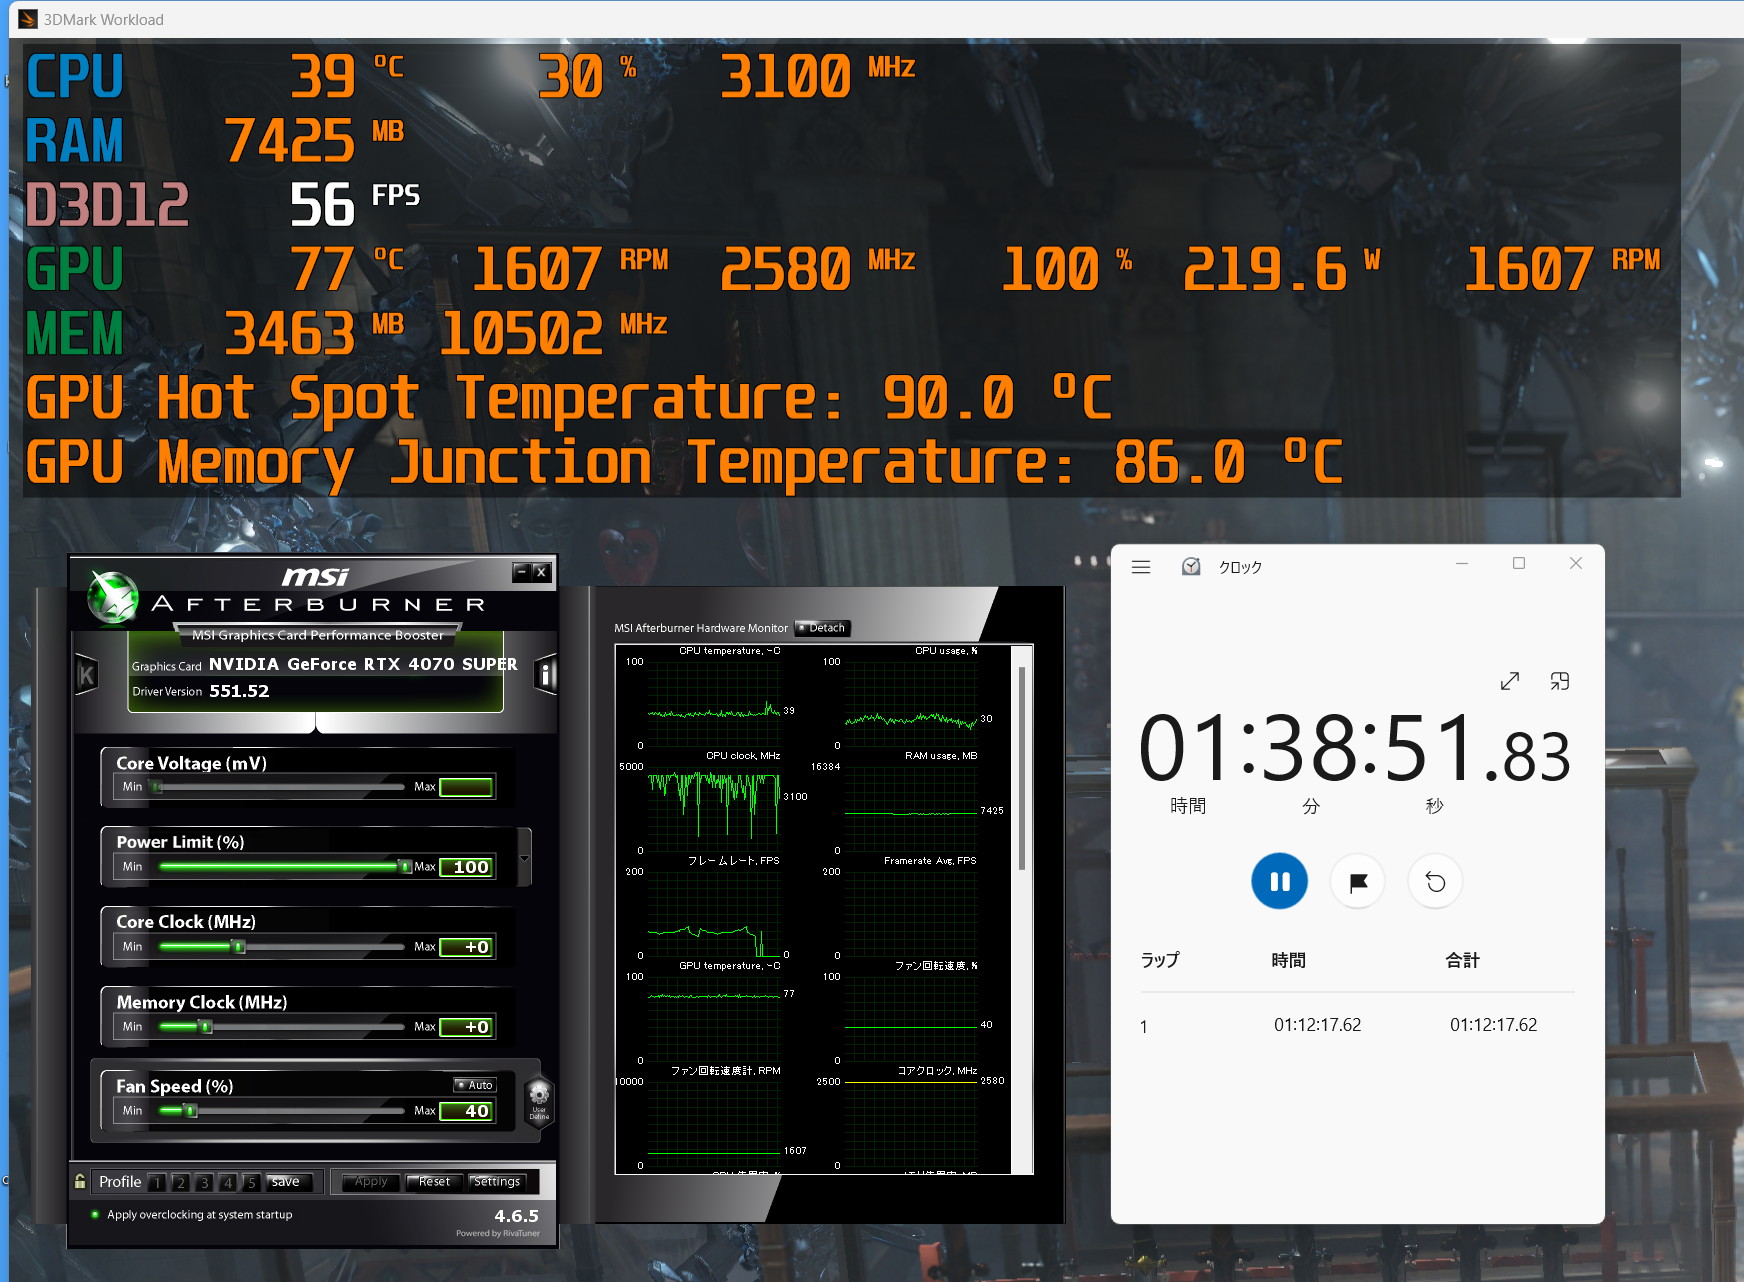Record a lap with flag button
The image size is (1744, 1282).
pyautogui.click(x=1357, y=882)
